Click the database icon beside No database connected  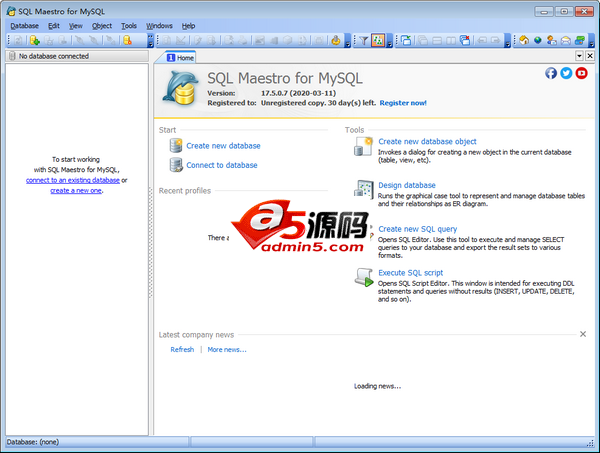coord(12,56)
